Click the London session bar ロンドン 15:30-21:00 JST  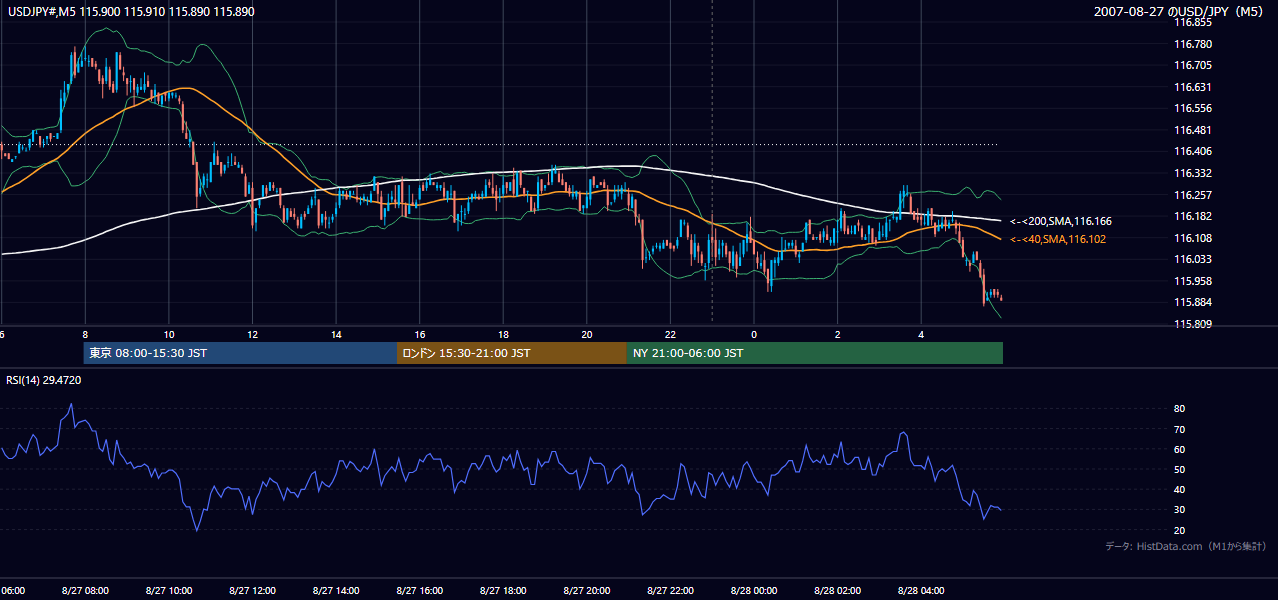512,353
